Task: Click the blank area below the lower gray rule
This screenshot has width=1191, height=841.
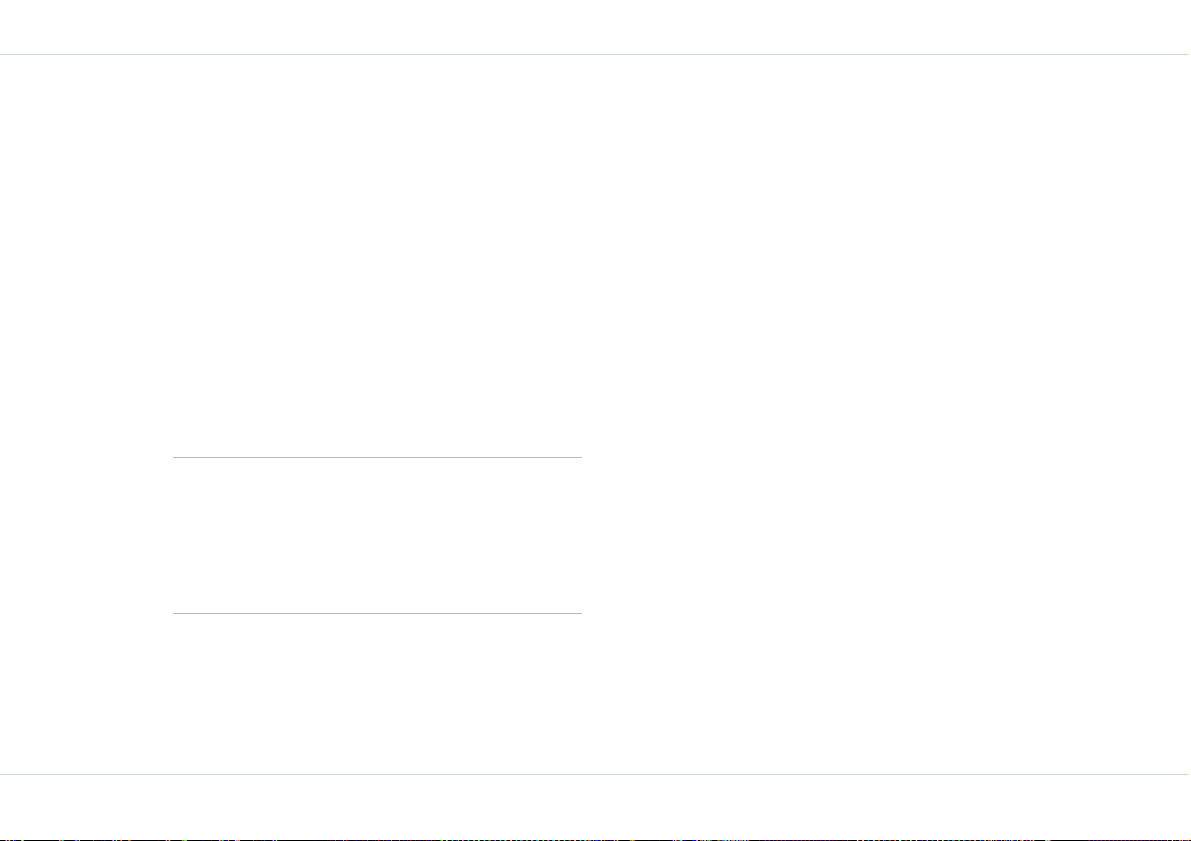Action: click(377, 694)
